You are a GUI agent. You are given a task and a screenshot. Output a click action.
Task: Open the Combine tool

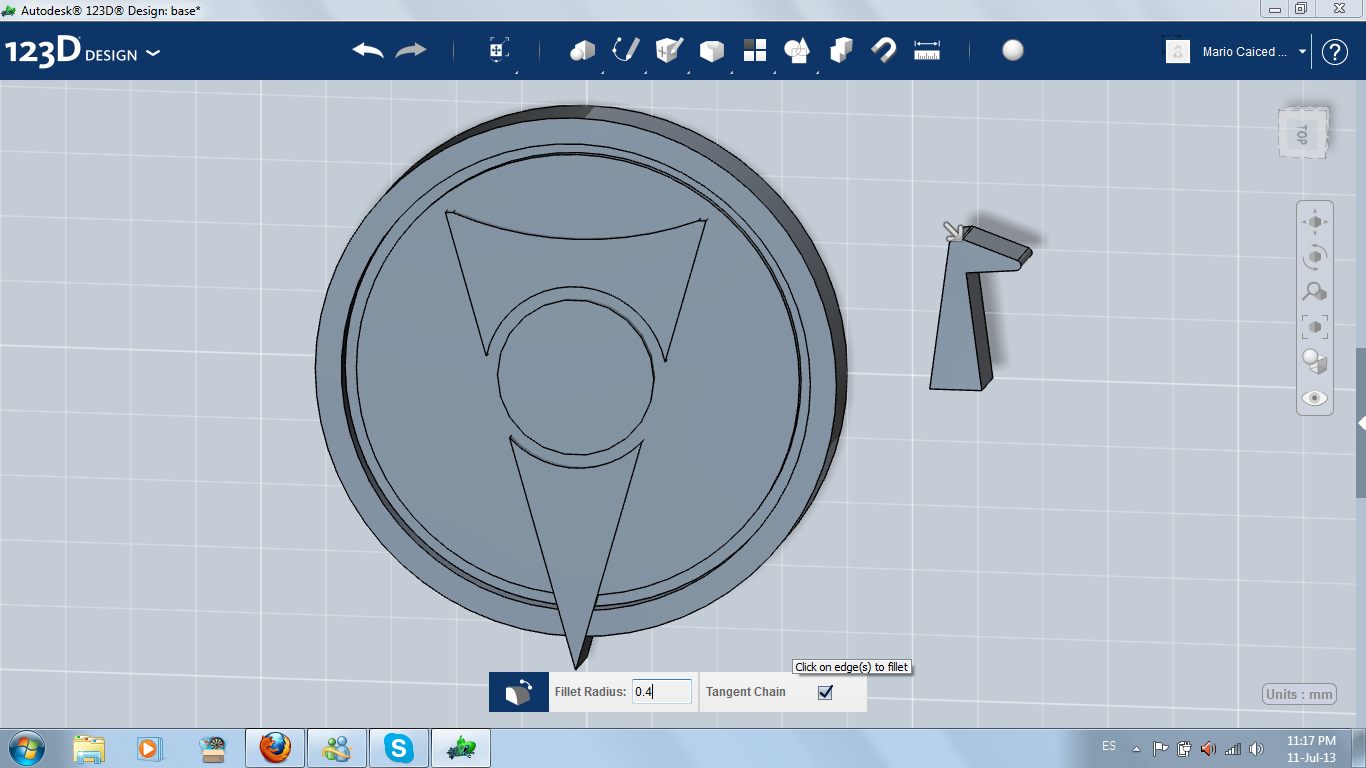pyautogui.click(x=841, y=50)
